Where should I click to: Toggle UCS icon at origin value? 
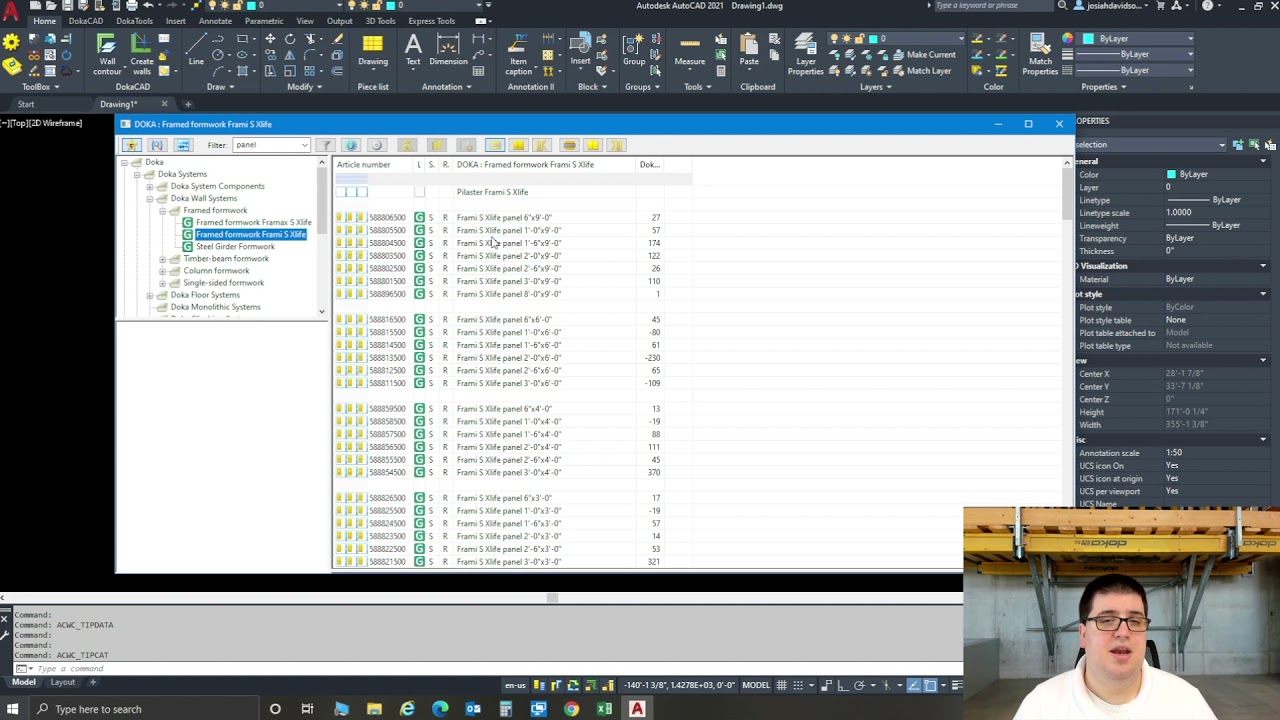pyautogui.click(x=1172, y=478)
